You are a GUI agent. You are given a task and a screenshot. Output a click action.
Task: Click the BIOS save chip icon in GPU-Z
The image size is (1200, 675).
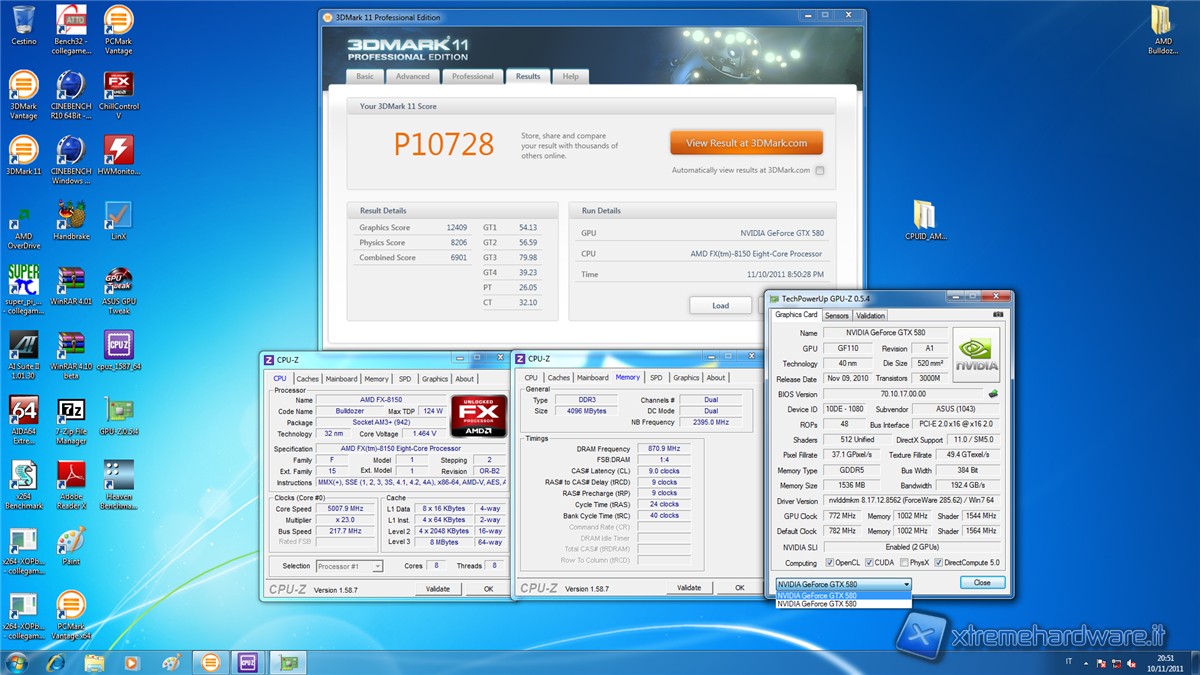point(993,394)
